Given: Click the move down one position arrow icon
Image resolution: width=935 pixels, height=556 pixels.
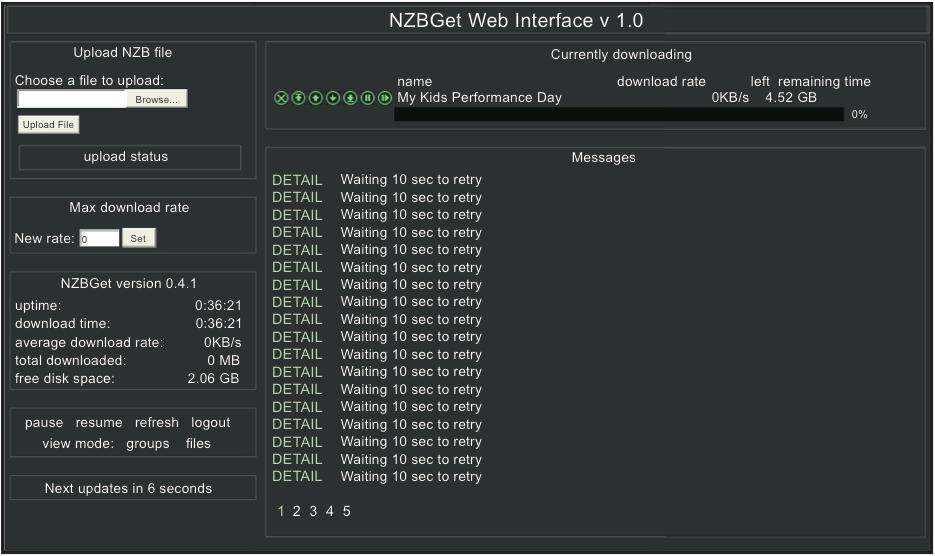Looking at the screenshot, I should click(x=333, y=98).
